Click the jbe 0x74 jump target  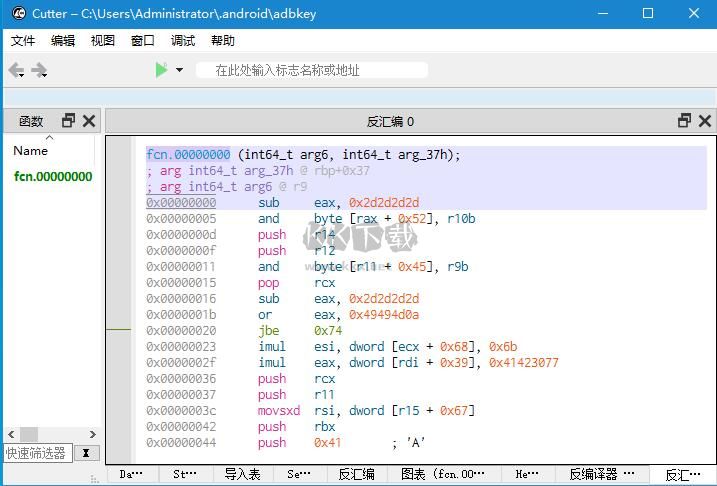click(327, 330)
